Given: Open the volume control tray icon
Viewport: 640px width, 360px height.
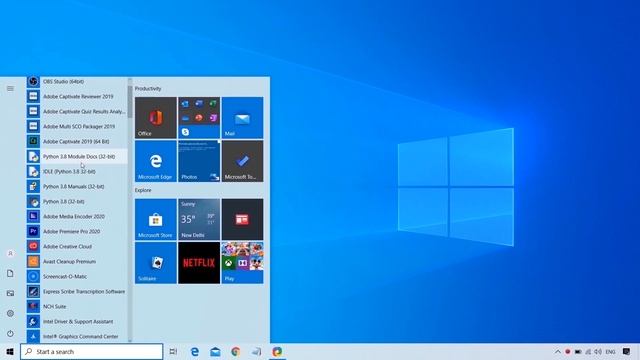Looking at the screenshot, I should 598,351.
